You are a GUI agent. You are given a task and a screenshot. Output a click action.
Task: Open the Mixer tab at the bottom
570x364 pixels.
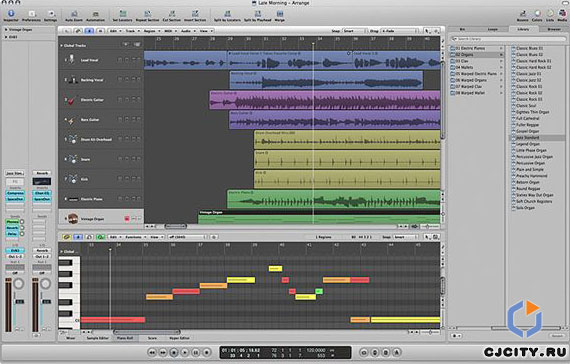[71, 338]
